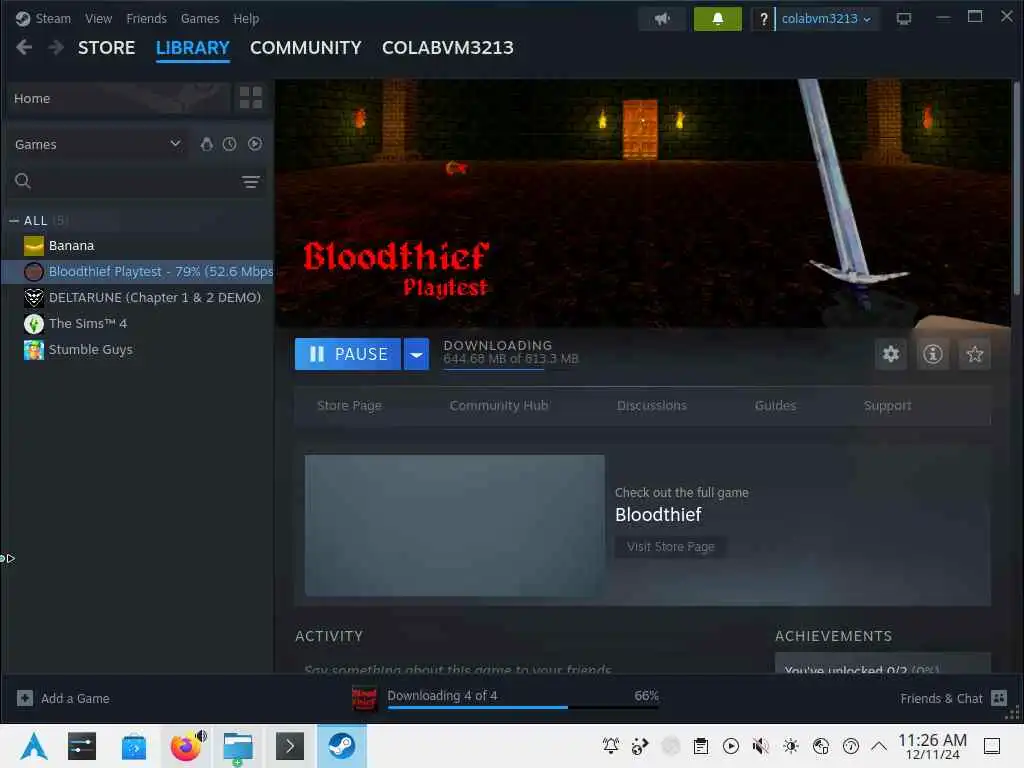Viewport: 1024px width, 768px height.
Task: Show hidden system tray icons arrow
Action: click(x=879, y=746)
